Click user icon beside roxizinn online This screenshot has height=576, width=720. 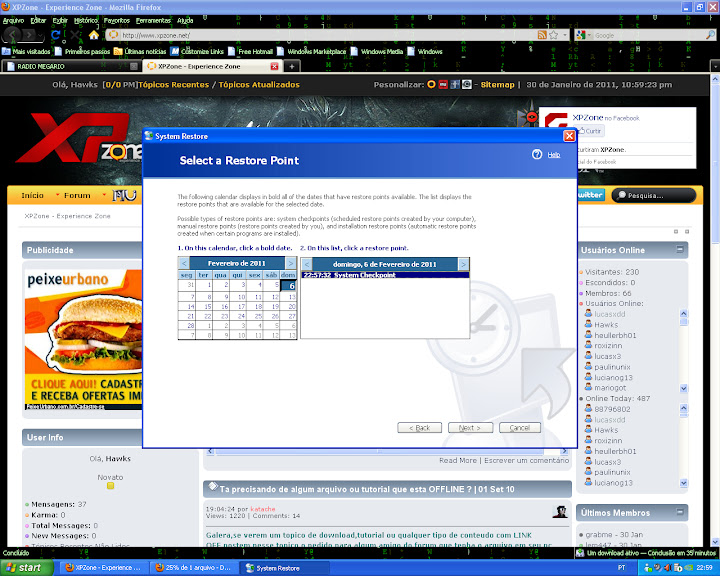pyautogui.click(x=588, y=345)
